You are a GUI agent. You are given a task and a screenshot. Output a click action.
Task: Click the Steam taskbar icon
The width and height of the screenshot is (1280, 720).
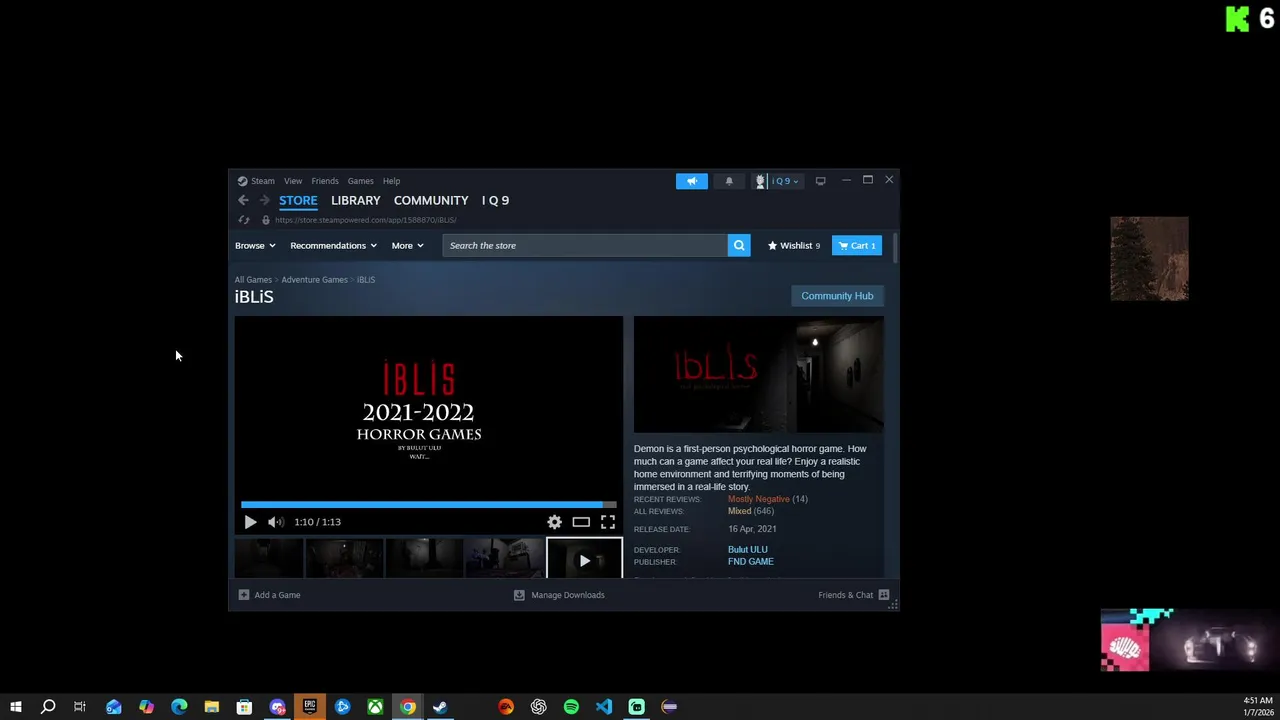(x=440, y=707)
